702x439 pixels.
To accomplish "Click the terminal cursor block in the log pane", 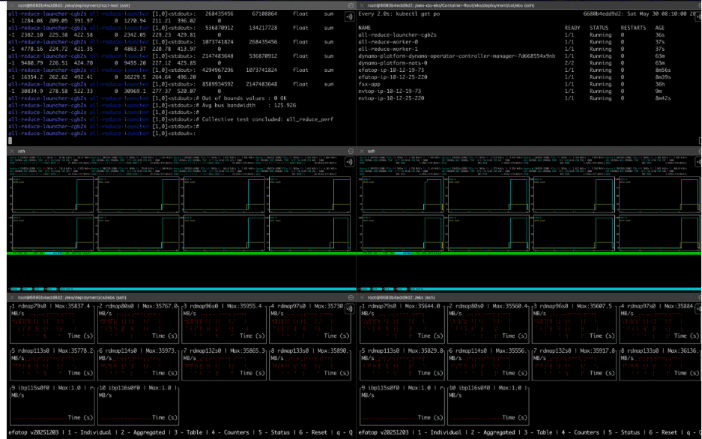I will 10,141.
